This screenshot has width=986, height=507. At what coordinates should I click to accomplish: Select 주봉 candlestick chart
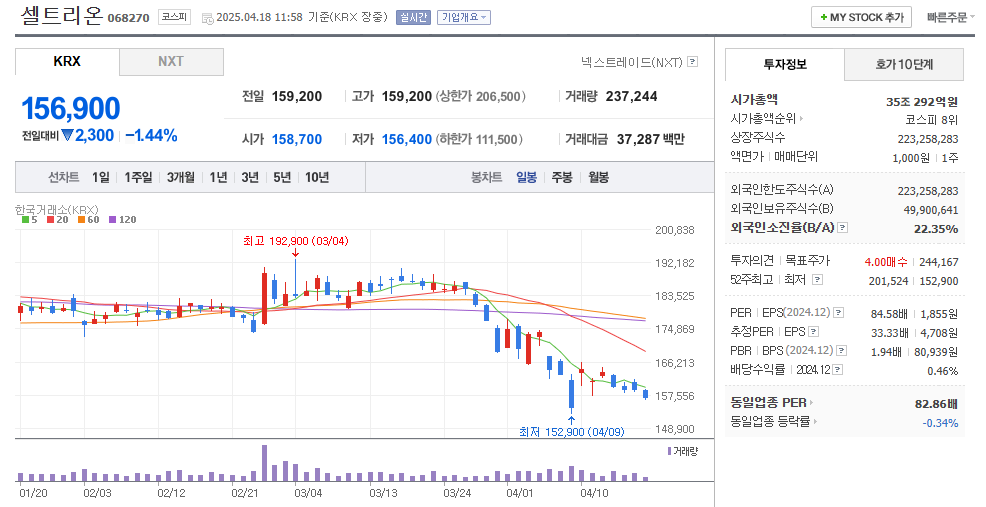coord(562,177)
